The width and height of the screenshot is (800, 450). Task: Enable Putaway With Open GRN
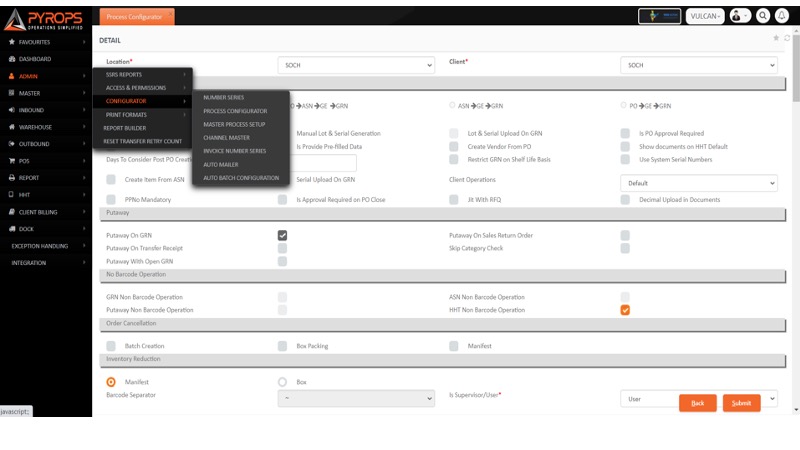[x=282, y=261]
